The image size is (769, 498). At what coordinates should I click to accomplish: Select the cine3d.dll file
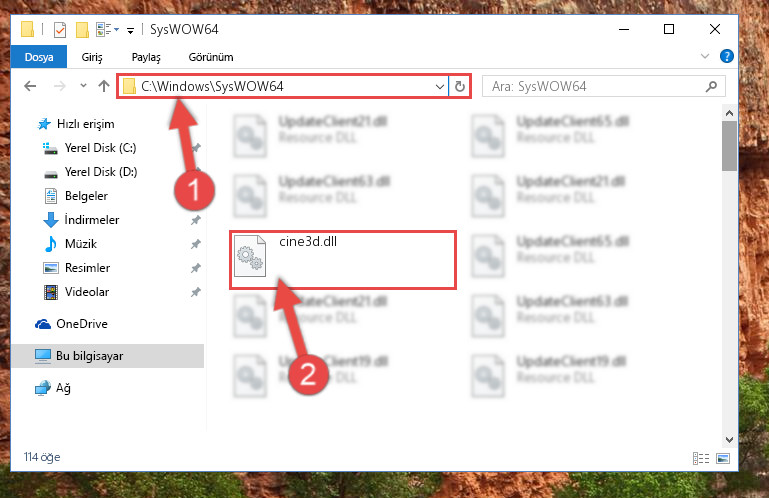click(x=343, y=260)
